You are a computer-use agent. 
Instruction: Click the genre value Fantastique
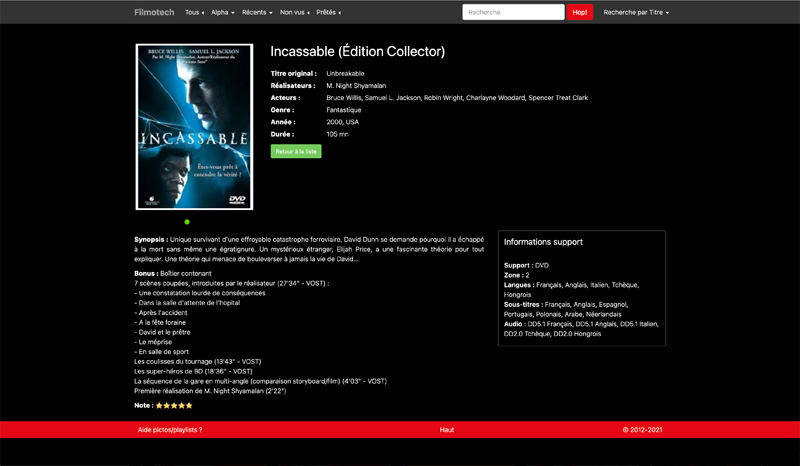pos(344,110)
